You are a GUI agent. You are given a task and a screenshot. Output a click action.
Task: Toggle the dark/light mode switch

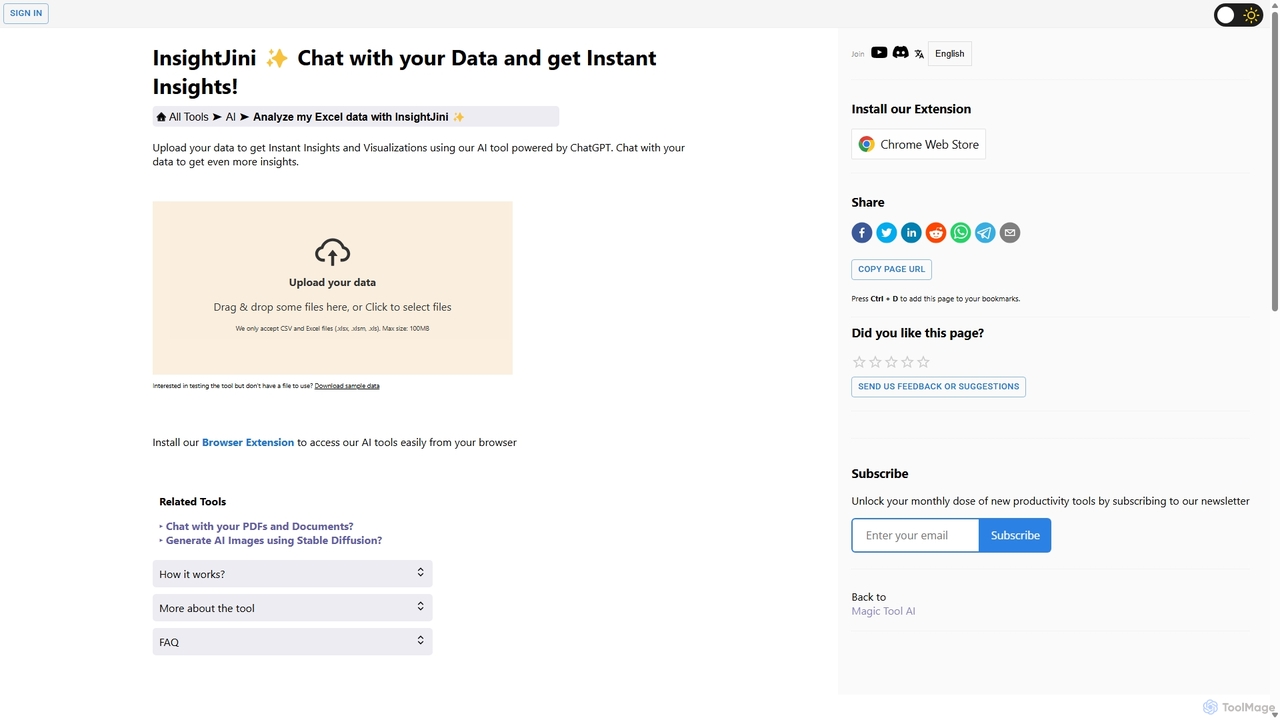(1238, 15)
